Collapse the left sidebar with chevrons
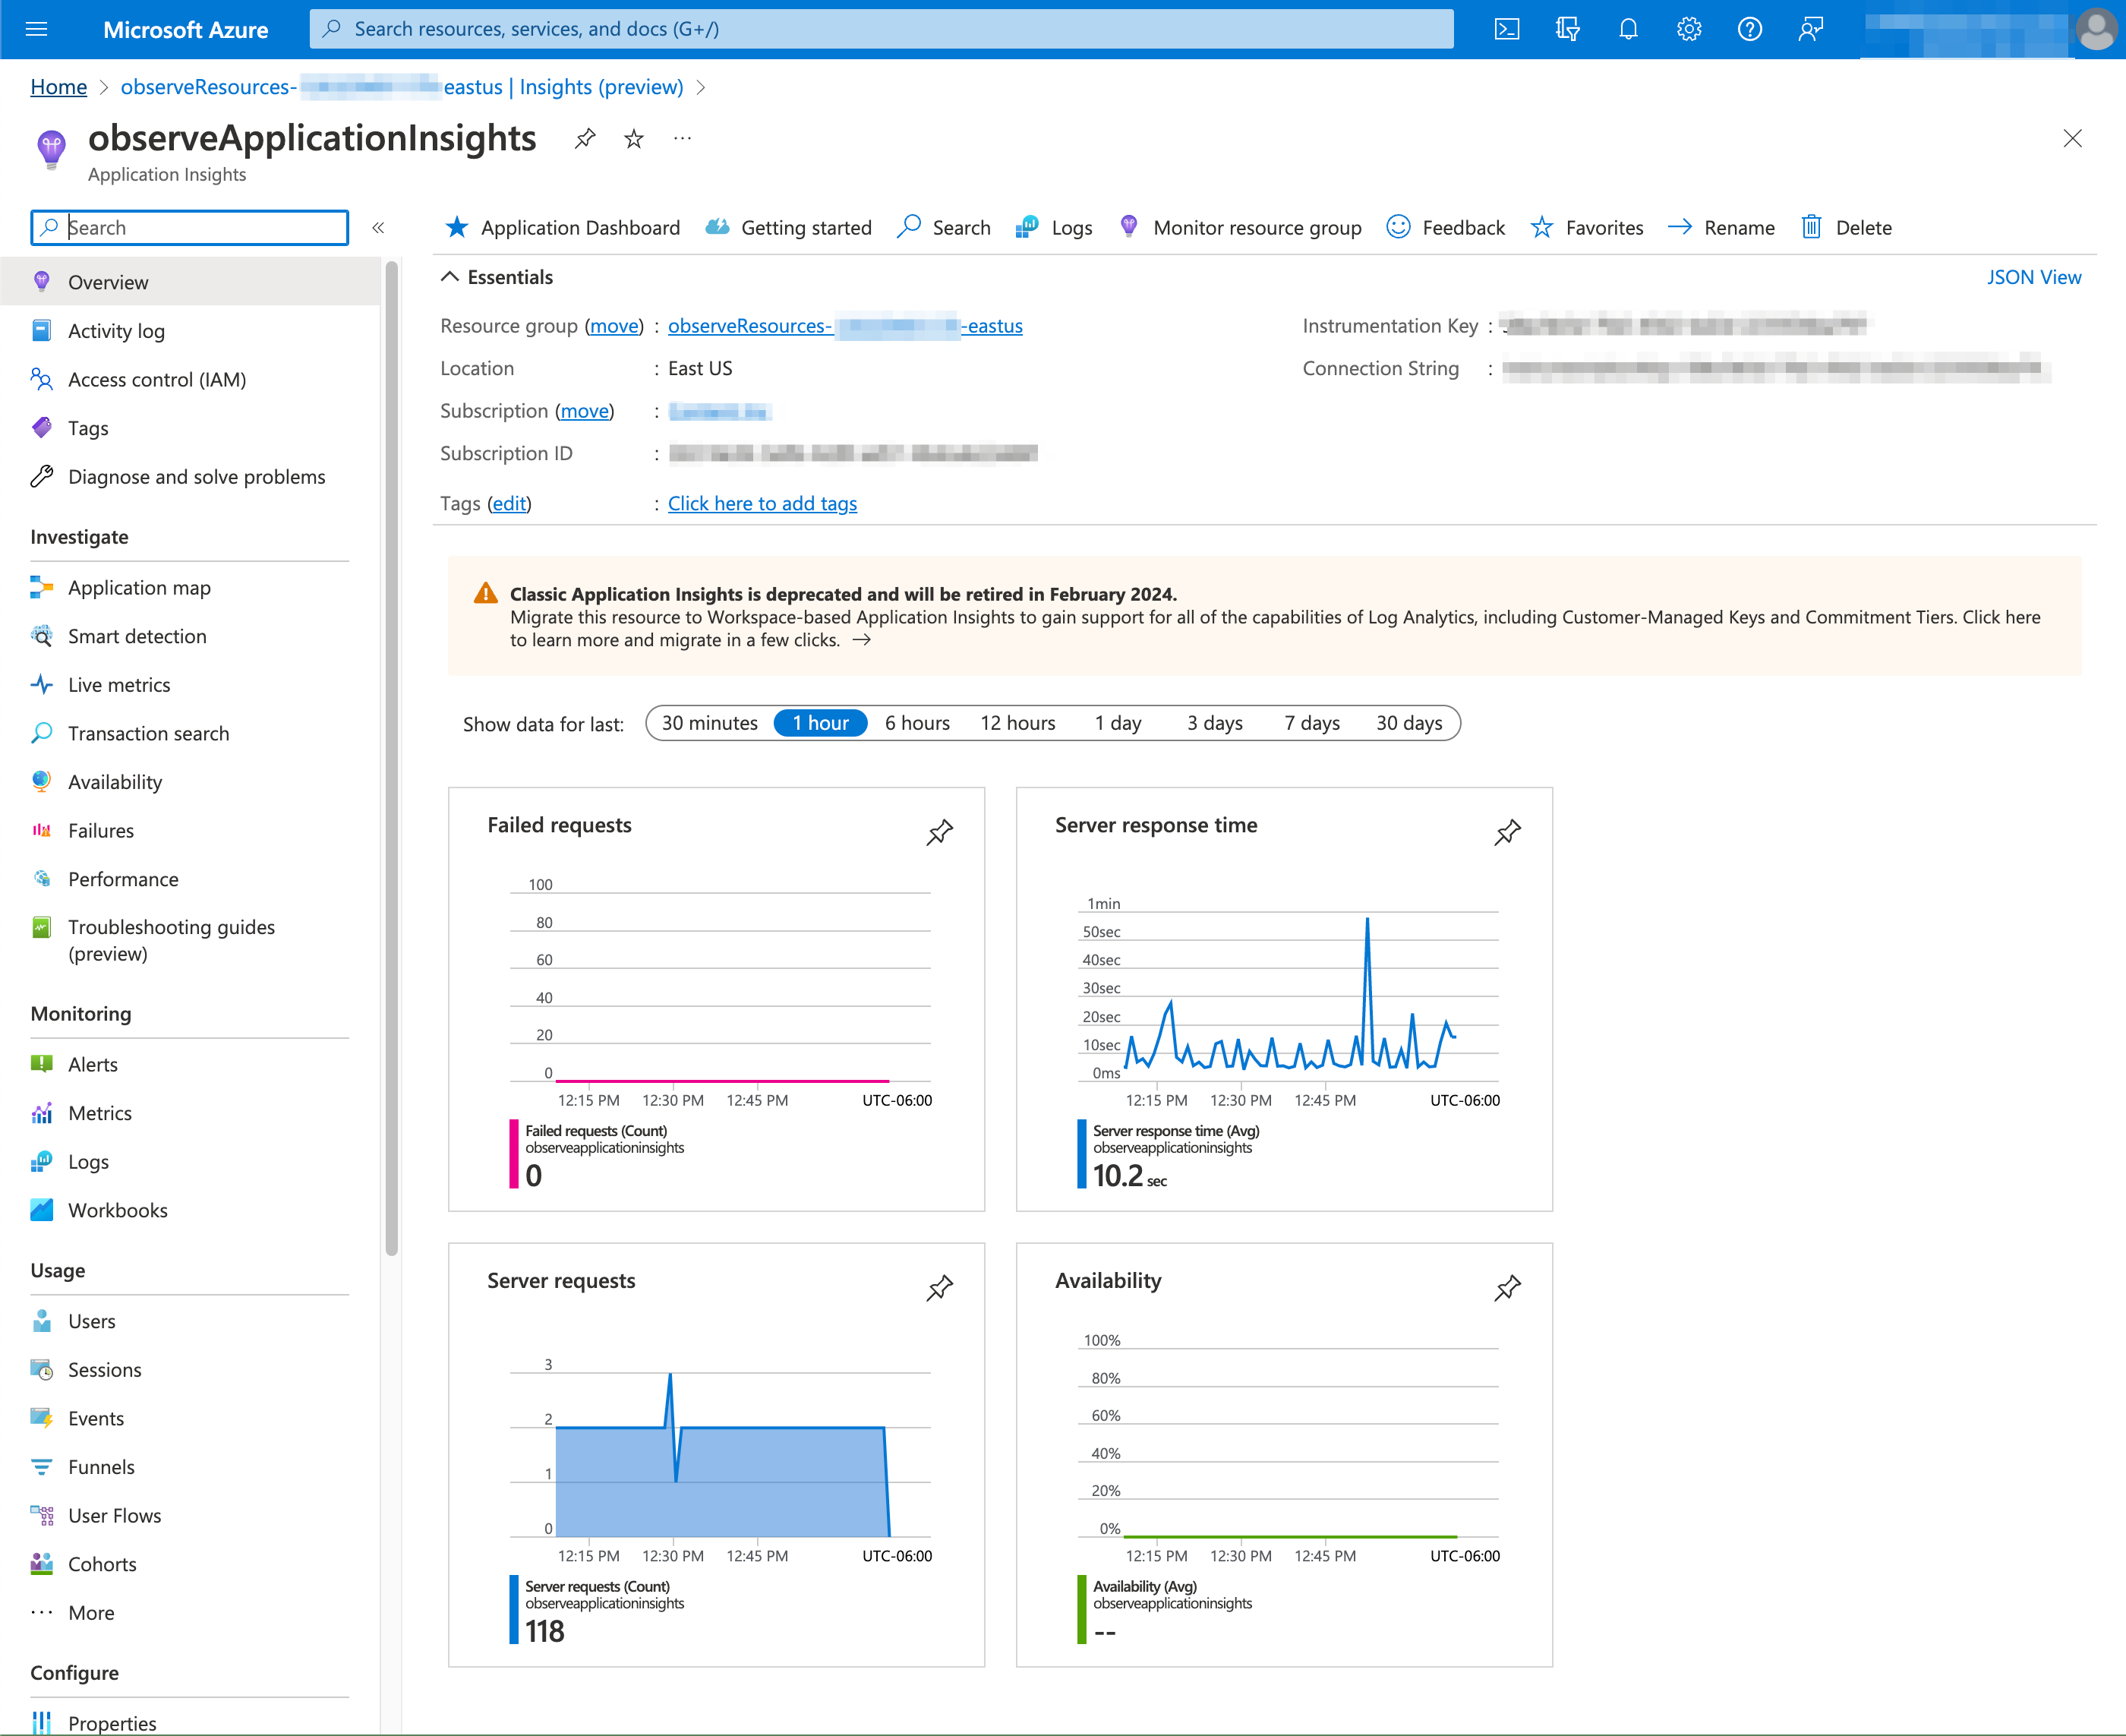Viewport: 2126px width, 1736px height. [x=378, y=228]
